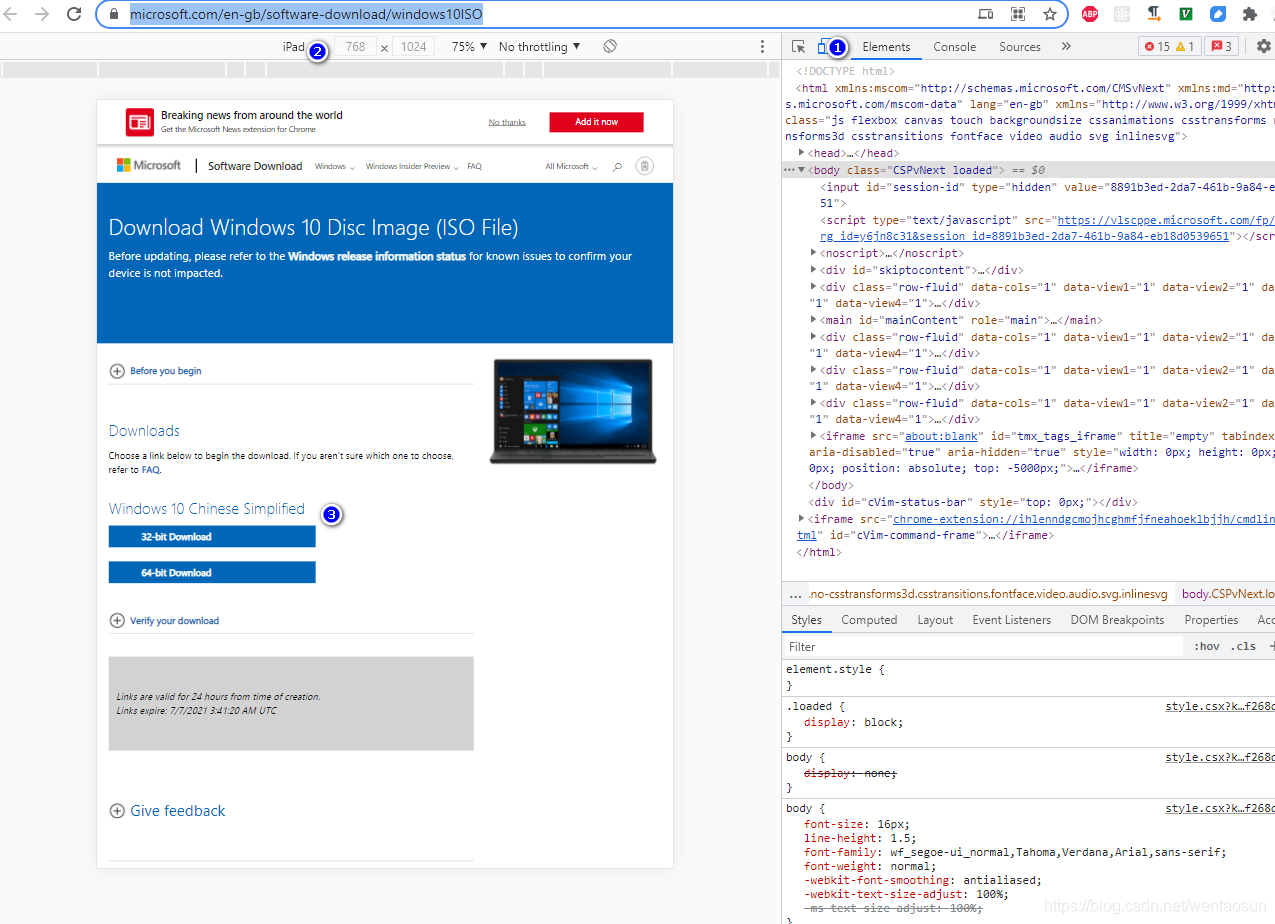Viewport: 1275px width, 924px height.
Task: Click the Microsoft logo on the page
Action: click(149, 166)
